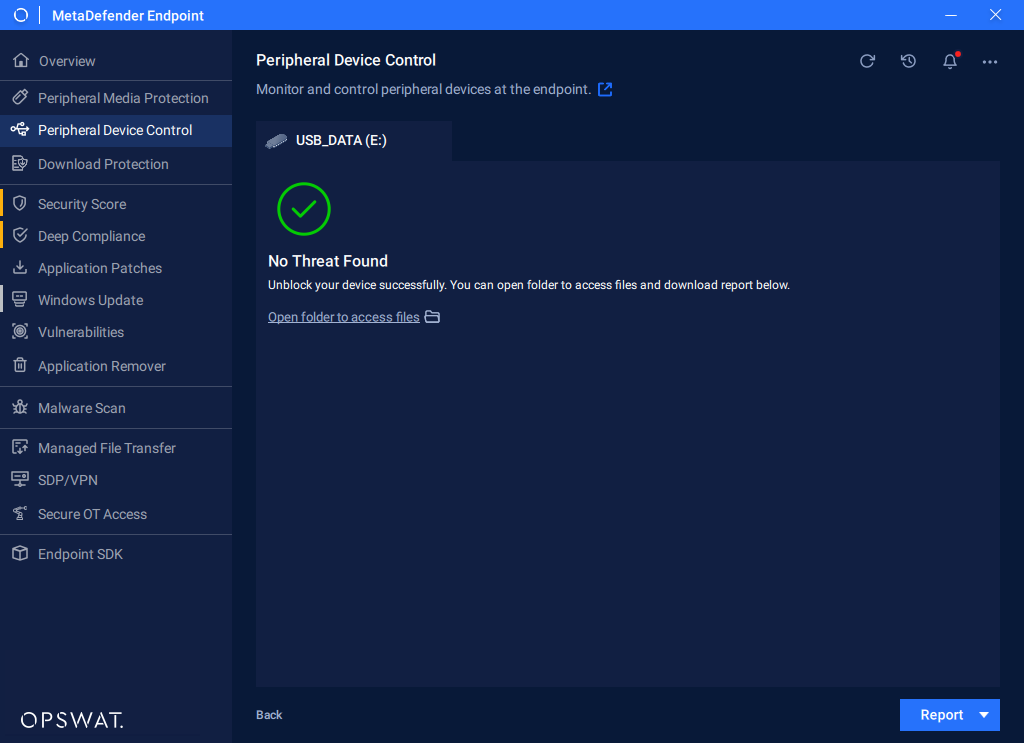The width and height of the screenshot is (1024, 743).
Task: Select Application Patches in sidebar
Action: coord(116,268)
